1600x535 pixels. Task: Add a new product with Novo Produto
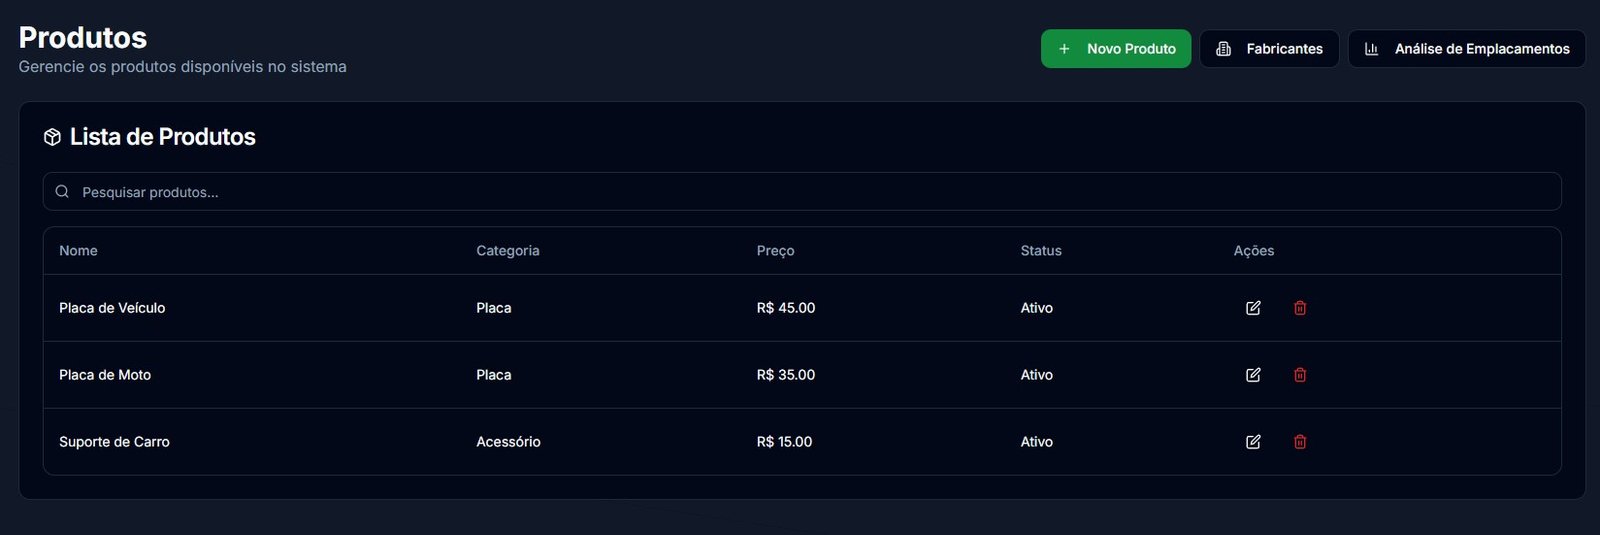[x=1116, y=49]
